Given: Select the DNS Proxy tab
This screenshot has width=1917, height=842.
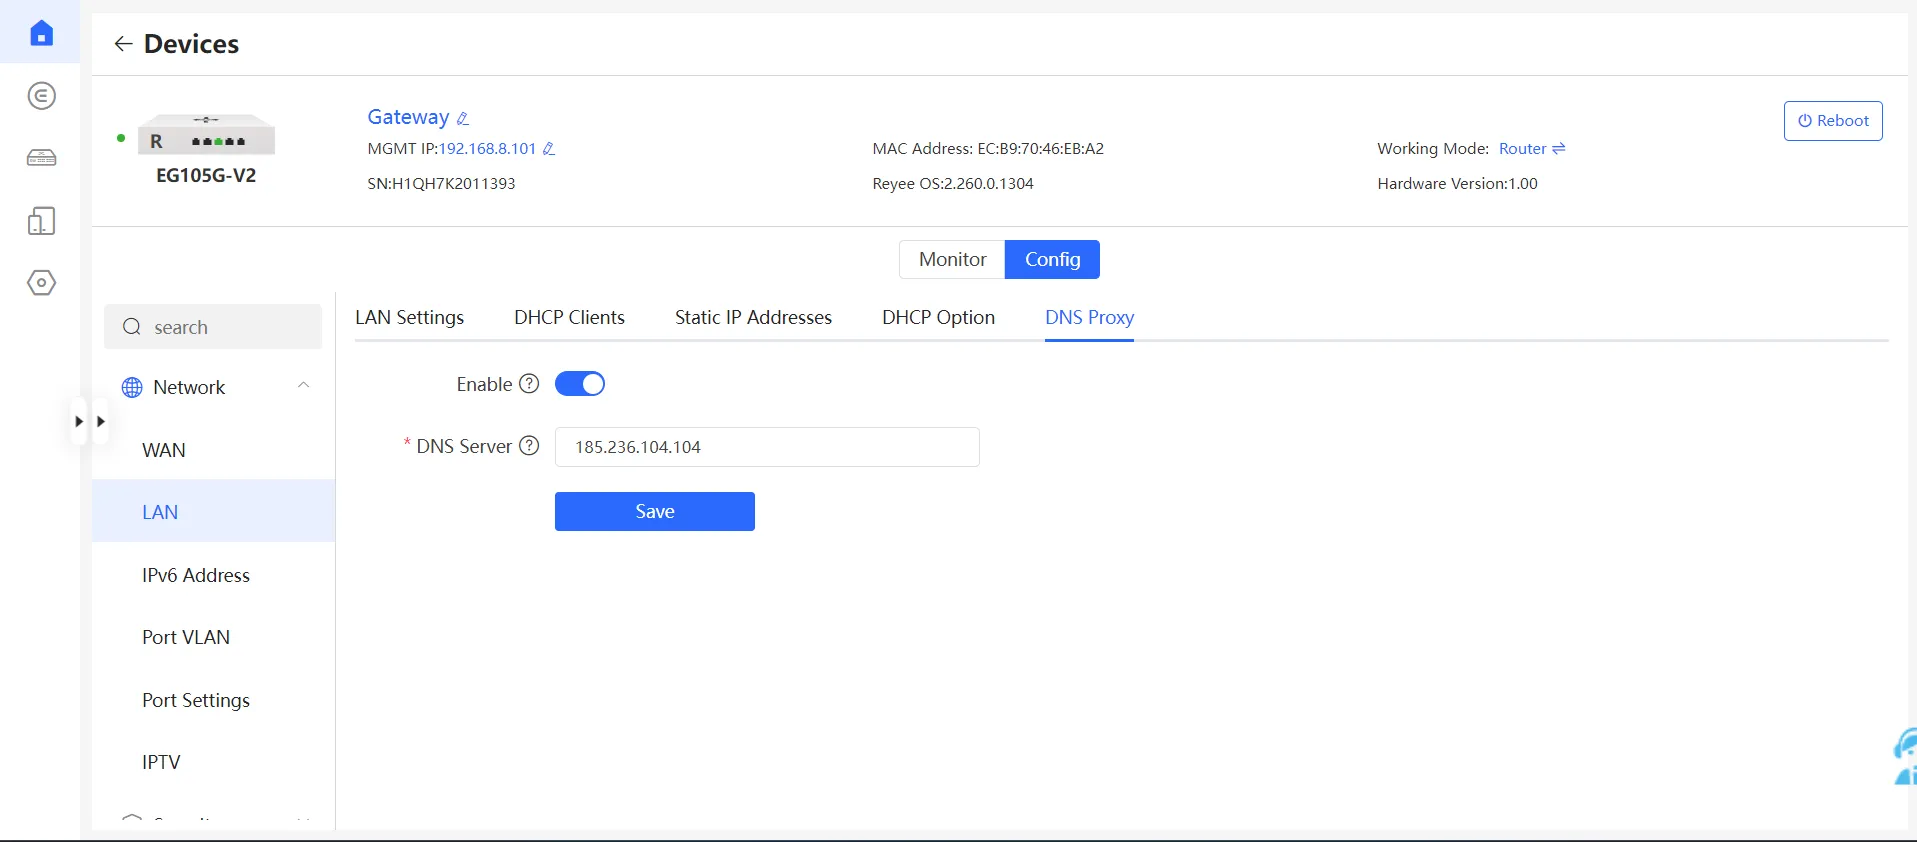Looking at the screenshot, I should 1089,318.
